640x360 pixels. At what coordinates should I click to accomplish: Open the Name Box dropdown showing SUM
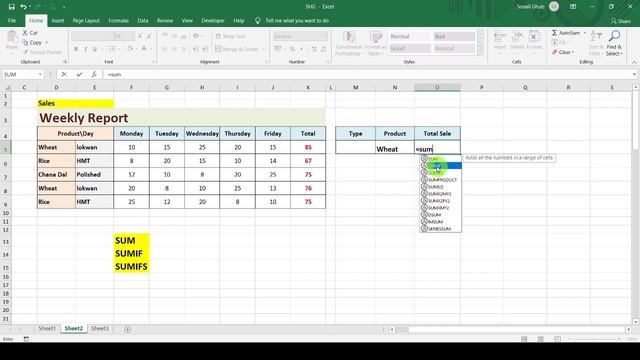[40, 74]
